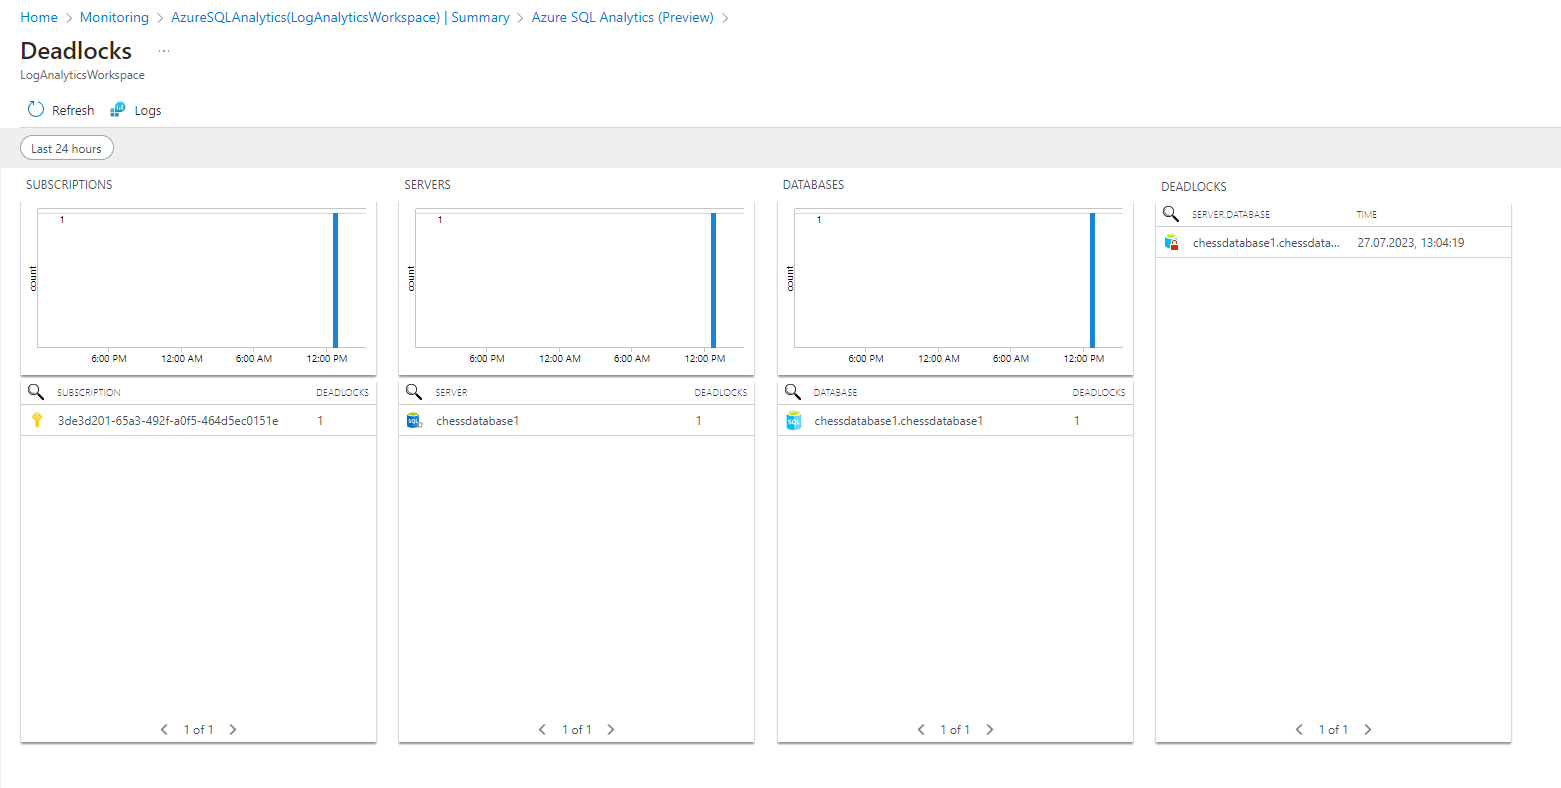Click search magnifier in Subscription list
Viewport: 1561px width, 788px height.
tap(36, 392)
